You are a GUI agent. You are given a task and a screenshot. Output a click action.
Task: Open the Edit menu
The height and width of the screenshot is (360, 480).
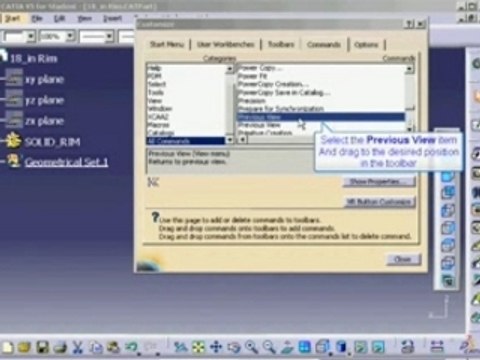(x=59, y=18)
